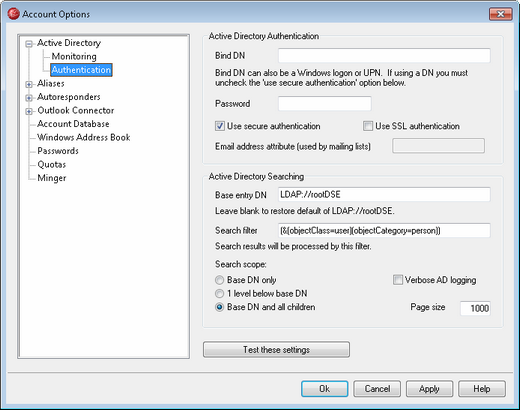
Task: Open the Quotas settings page
Action: click(x=52, y=164)
